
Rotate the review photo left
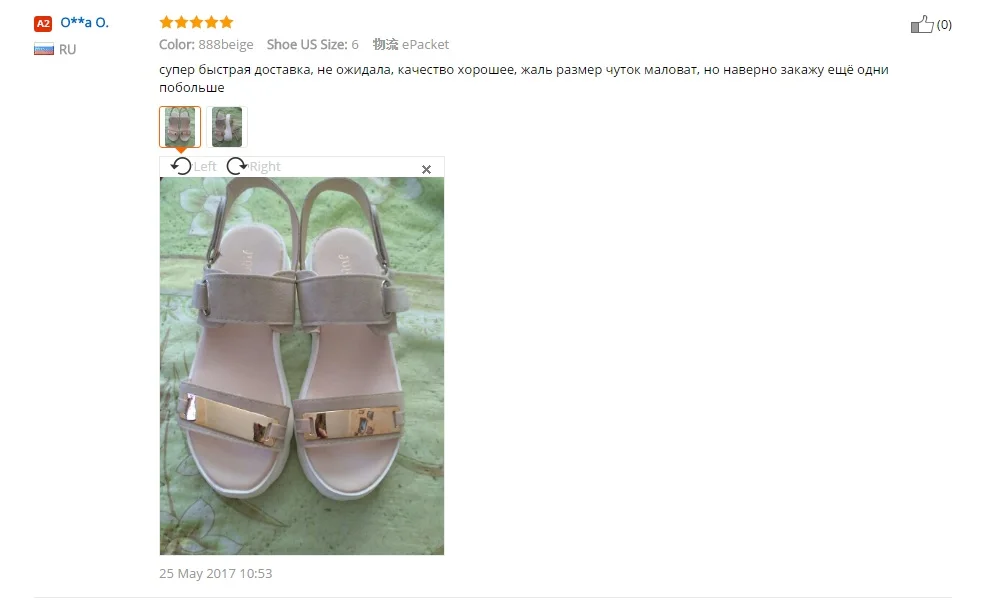tap(182, 166)
